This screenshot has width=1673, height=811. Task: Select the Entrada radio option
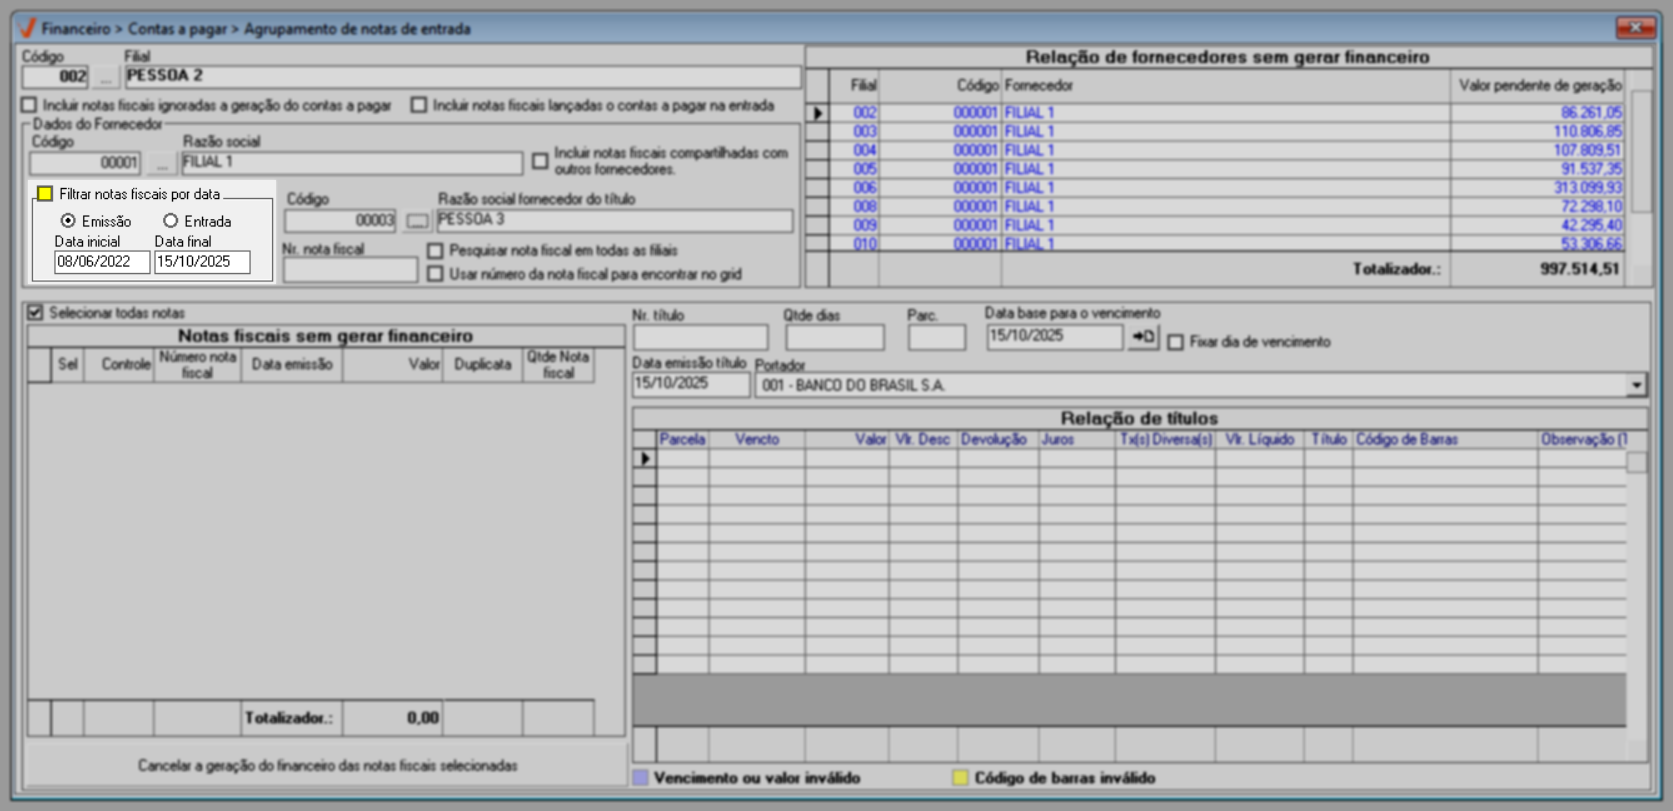click(x=171, y=221)
